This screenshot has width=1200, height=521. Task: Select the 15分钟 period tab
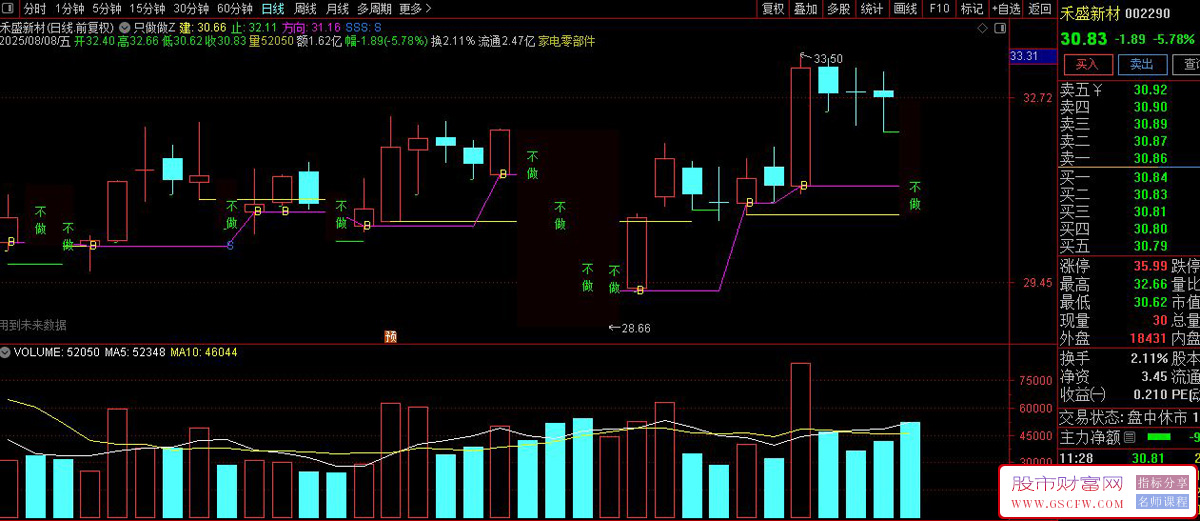146,8
